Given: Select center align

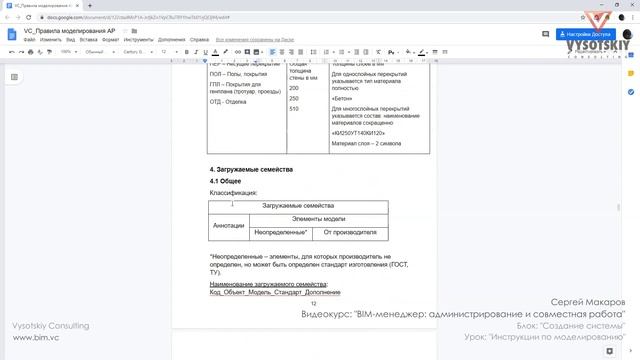Looking at the screenshot, I should pyautogui.click(x=282, y=52).
